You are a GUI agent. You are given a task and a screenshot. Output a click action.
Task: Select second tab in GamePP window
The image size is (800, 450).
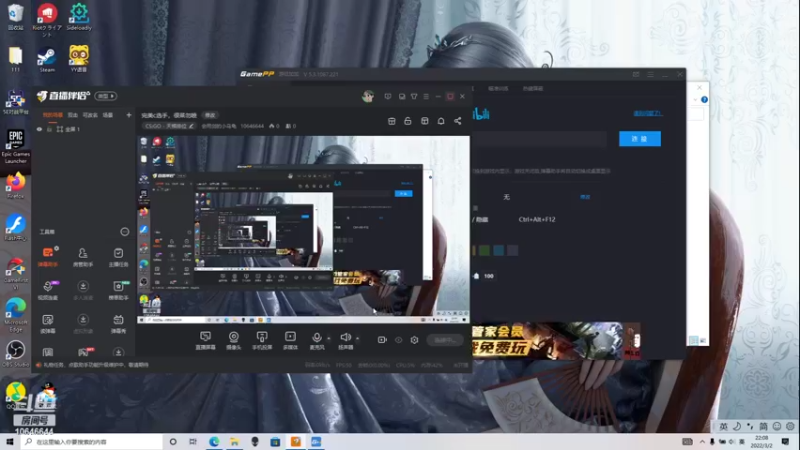coord(497,88)
